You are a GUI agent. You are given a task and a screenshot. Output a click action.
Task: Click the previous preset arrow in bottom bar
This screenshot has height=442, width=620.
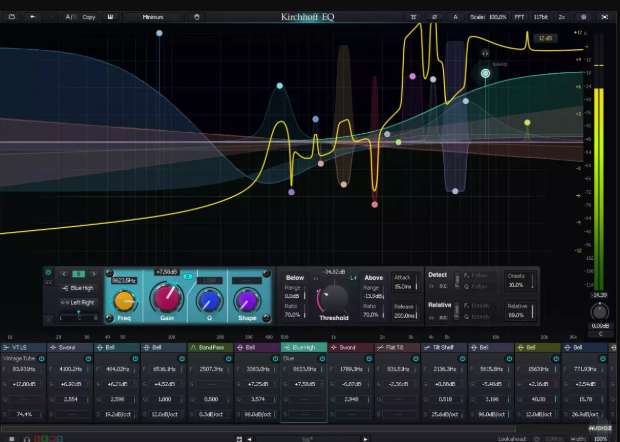[250, 439]
